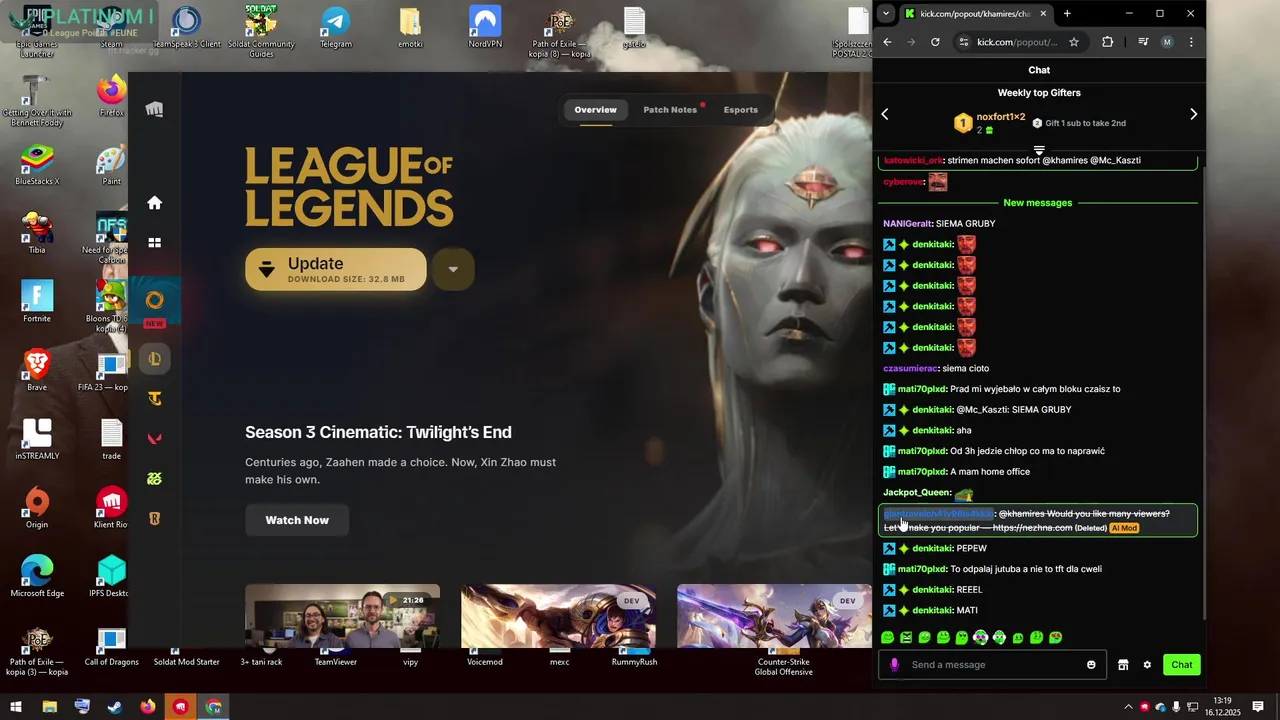This screenshot has height=720, width=1280.
Task: Open Chrome extensions menu
Action: coord(1107,42)
